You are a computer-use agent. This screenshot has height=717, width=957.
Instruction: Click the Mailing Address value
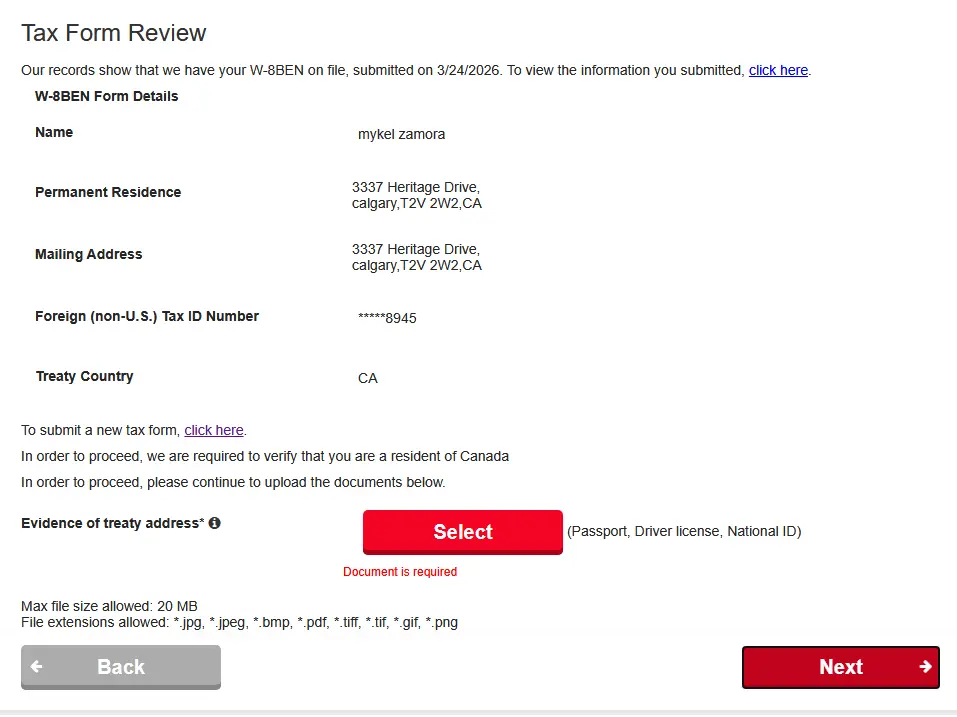[416, 258]
